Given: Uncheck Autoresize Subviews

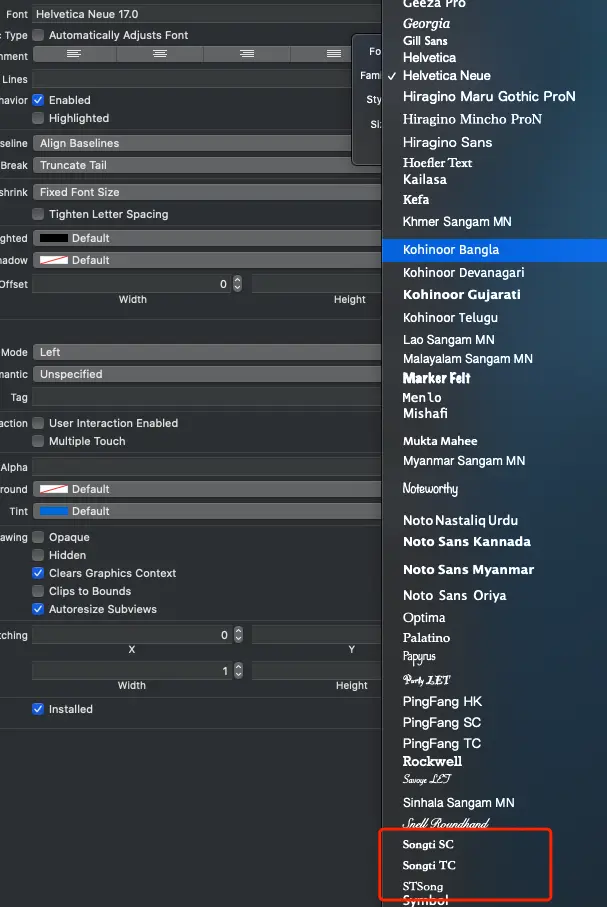Looking at the screenshot, I should 38,609.
